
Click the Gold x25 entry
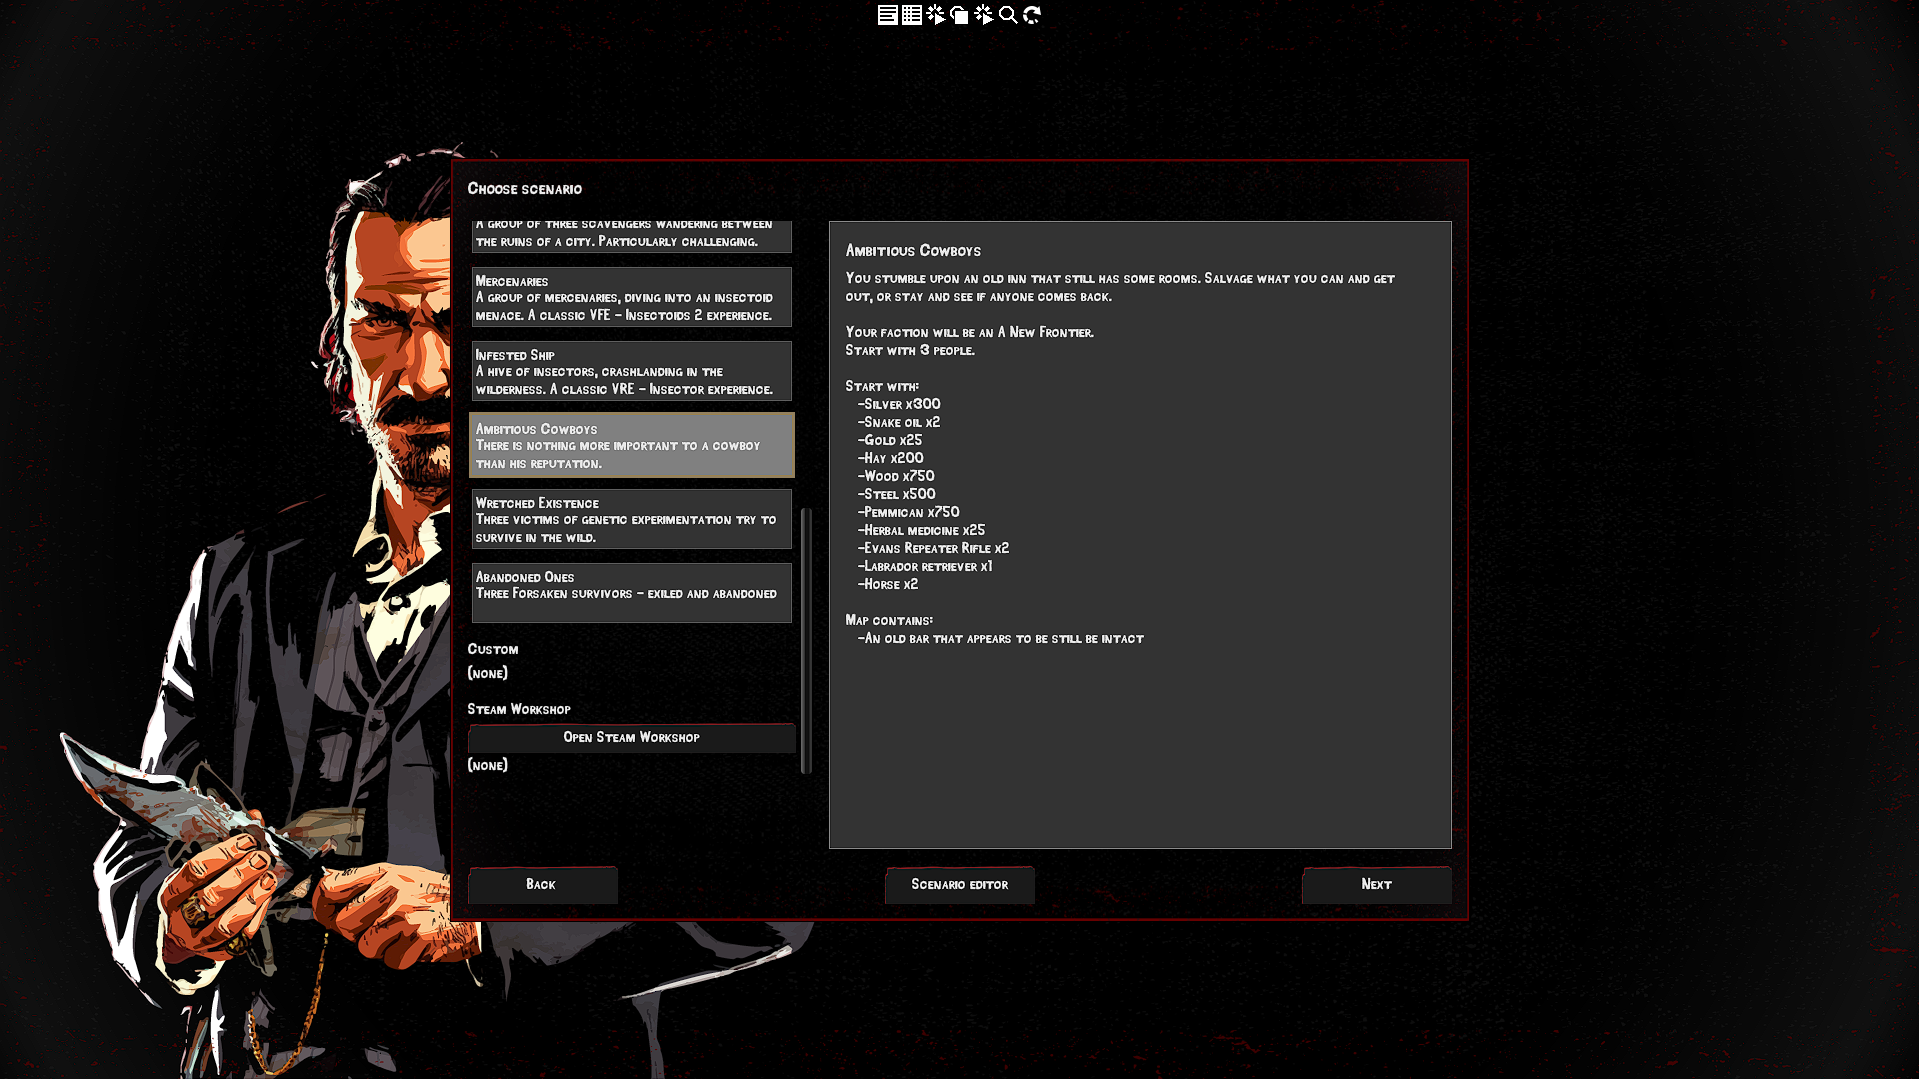892,441
